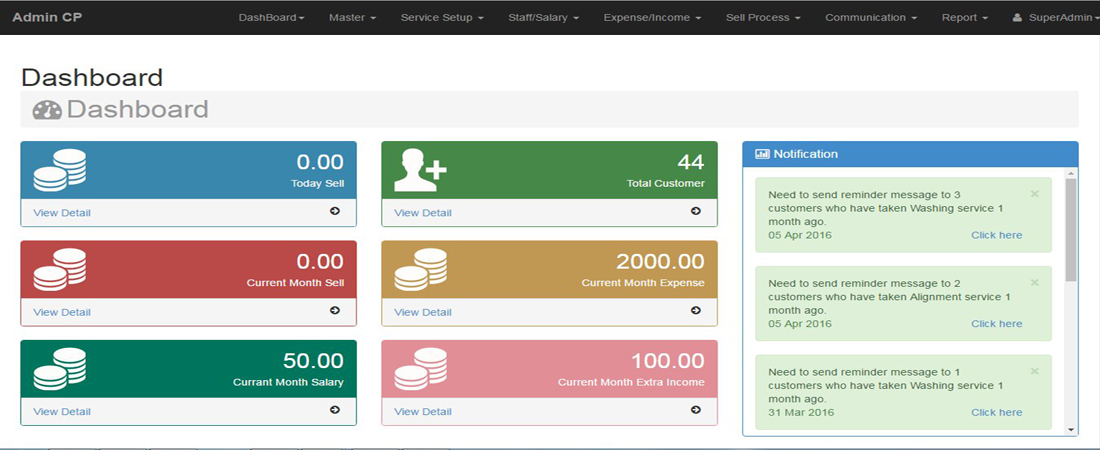Dismiss the first Washing service notification

point(1035,194)
